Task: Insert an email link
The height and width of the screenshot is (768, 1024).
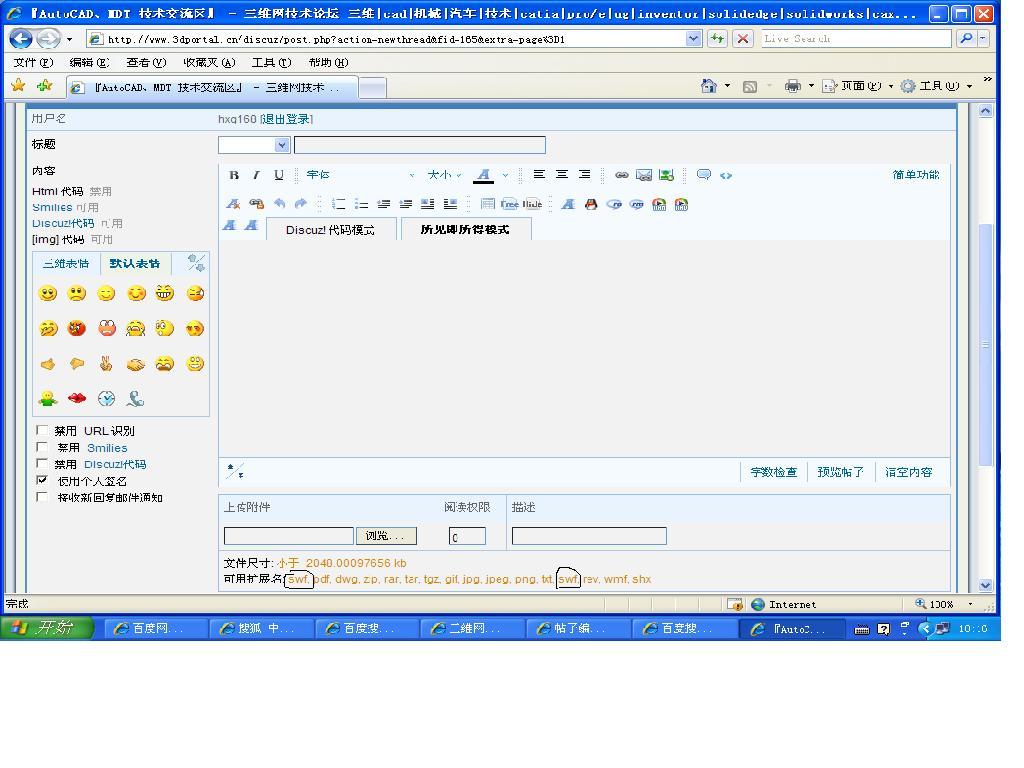Action: tap(644, 175)
